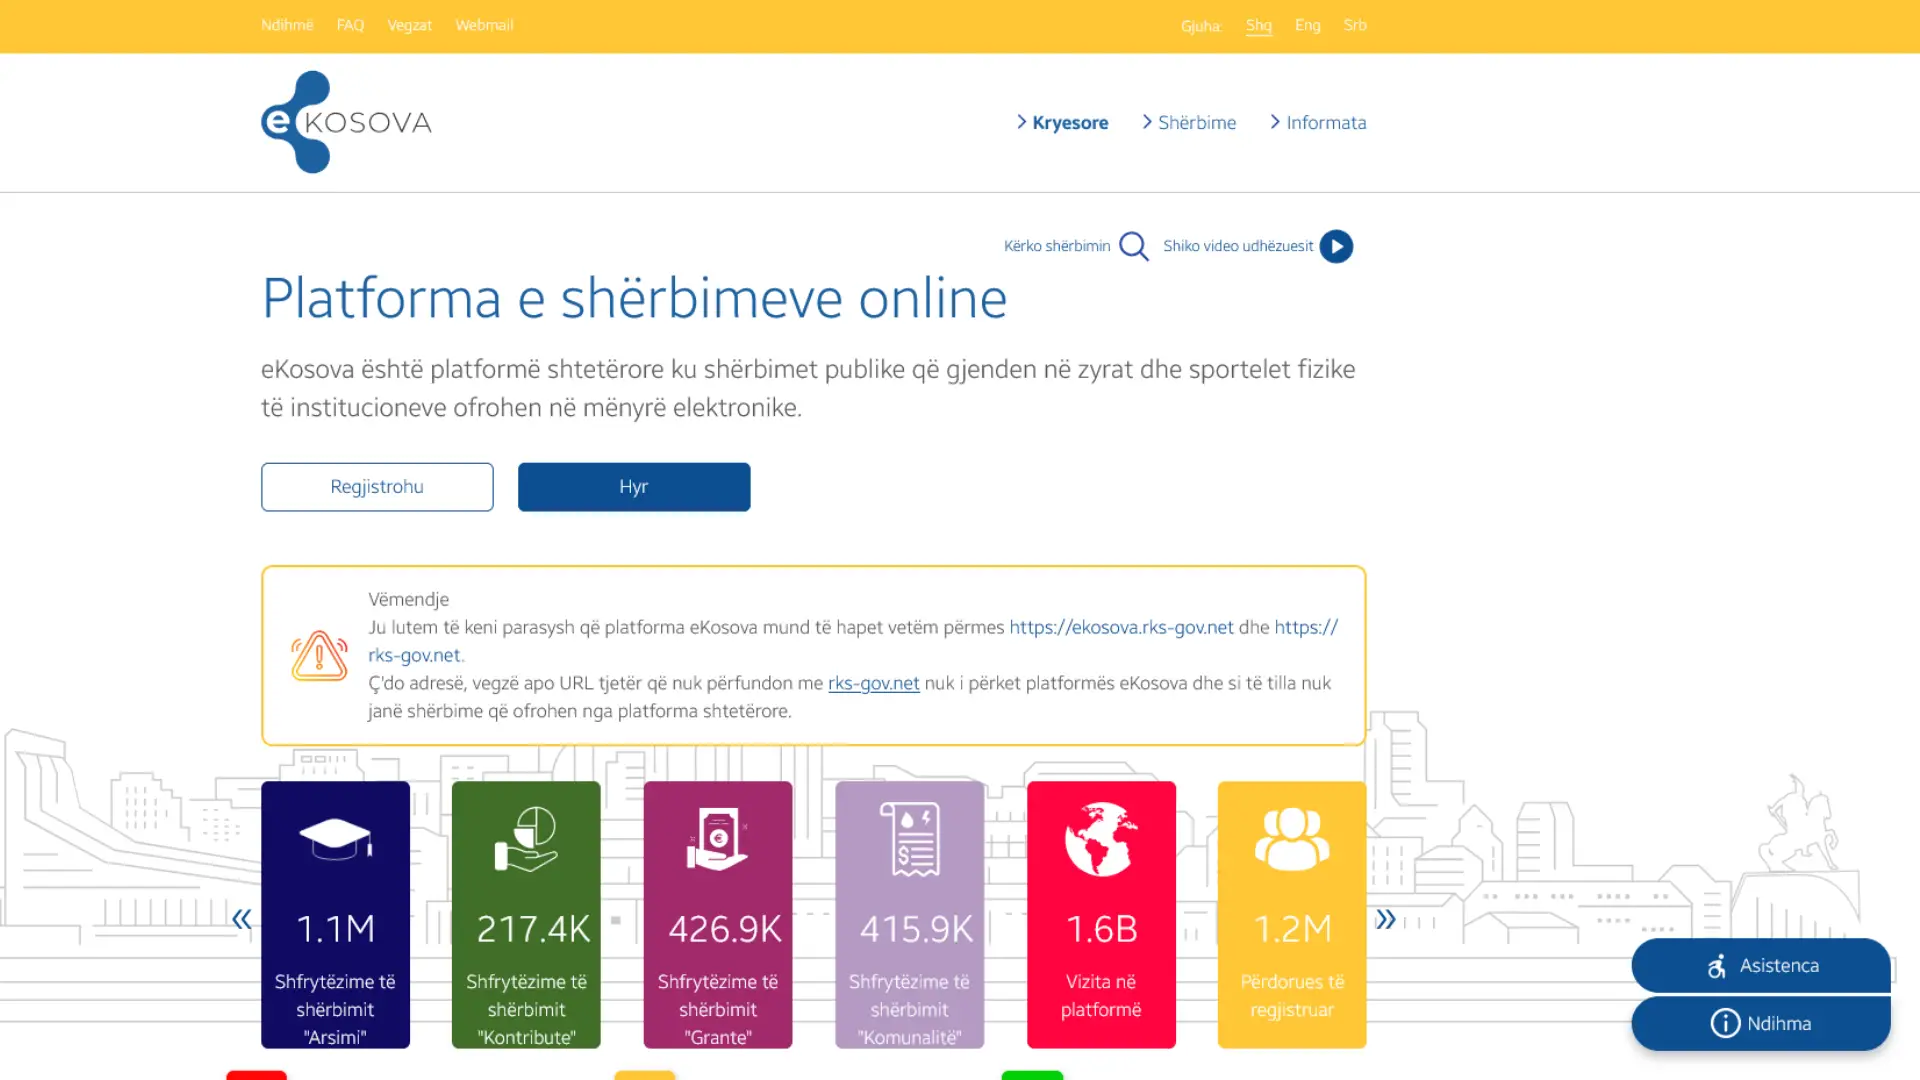Click the Regjistrohu button
This screenshot has height=1080, width=1920.
[x=377, y=487]
